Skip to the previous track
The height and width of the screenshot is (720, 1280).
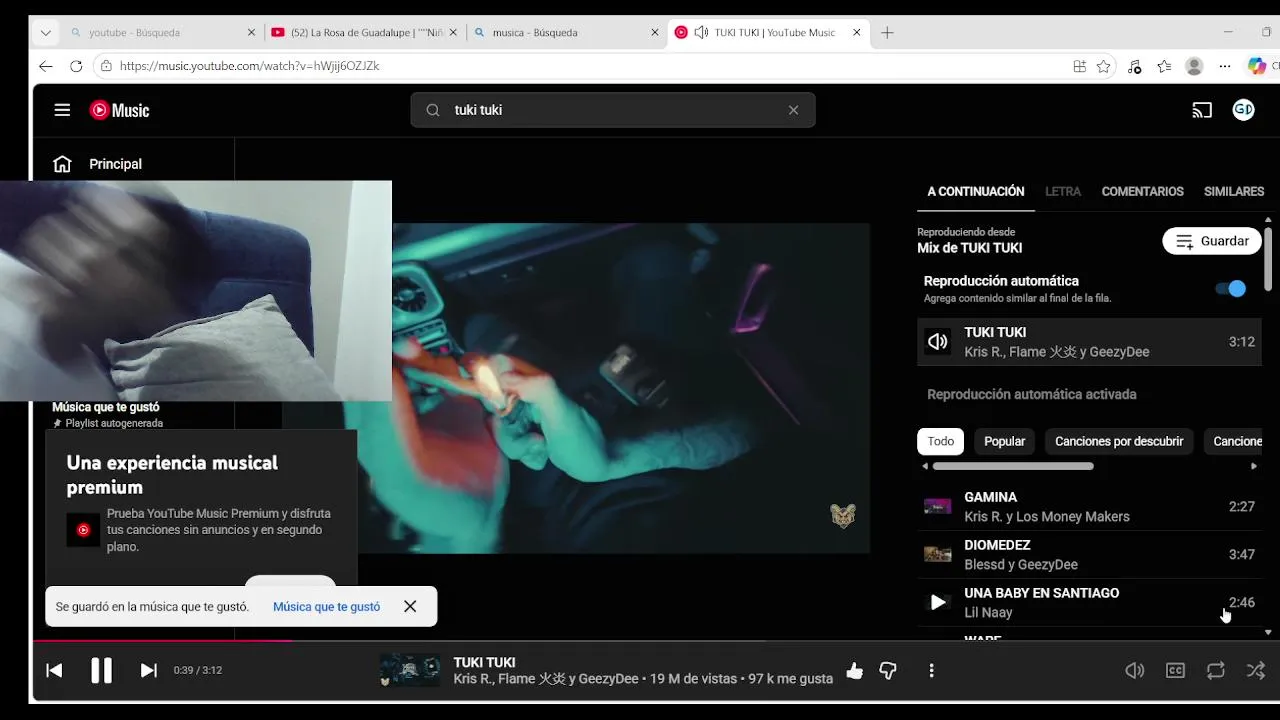(x=54, y=670)
